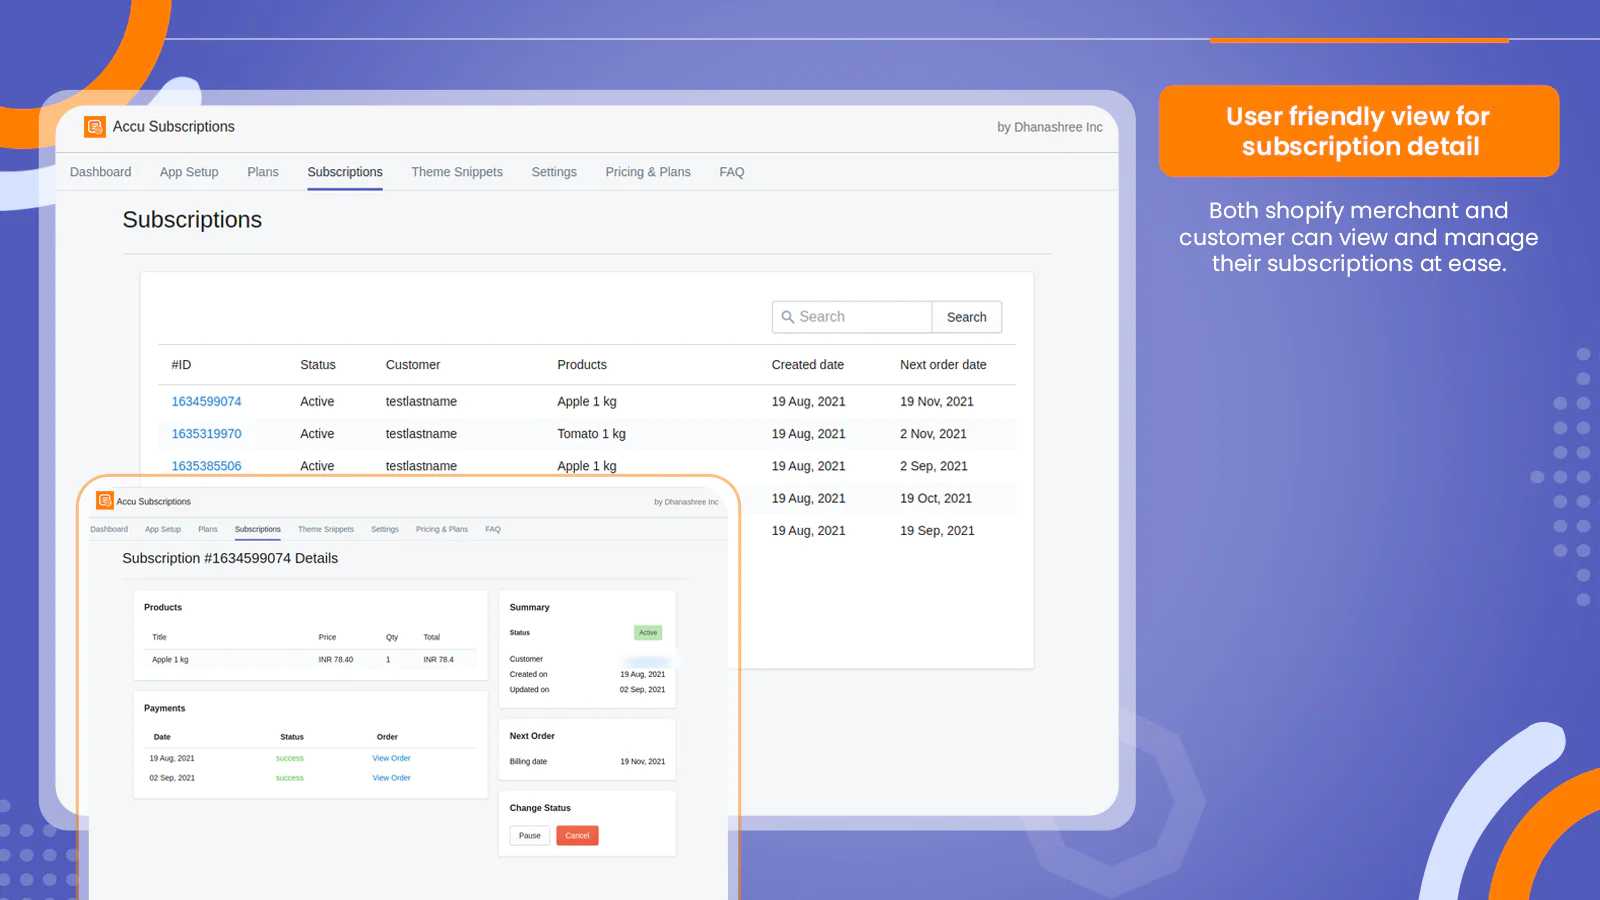The image size is (1600, 900).
Task: Click the Search button
Action: (x=967, y=317)
